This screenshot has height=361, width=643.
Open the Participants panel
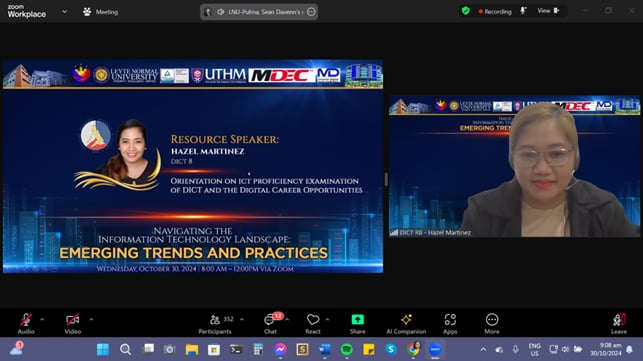(215, 323)
